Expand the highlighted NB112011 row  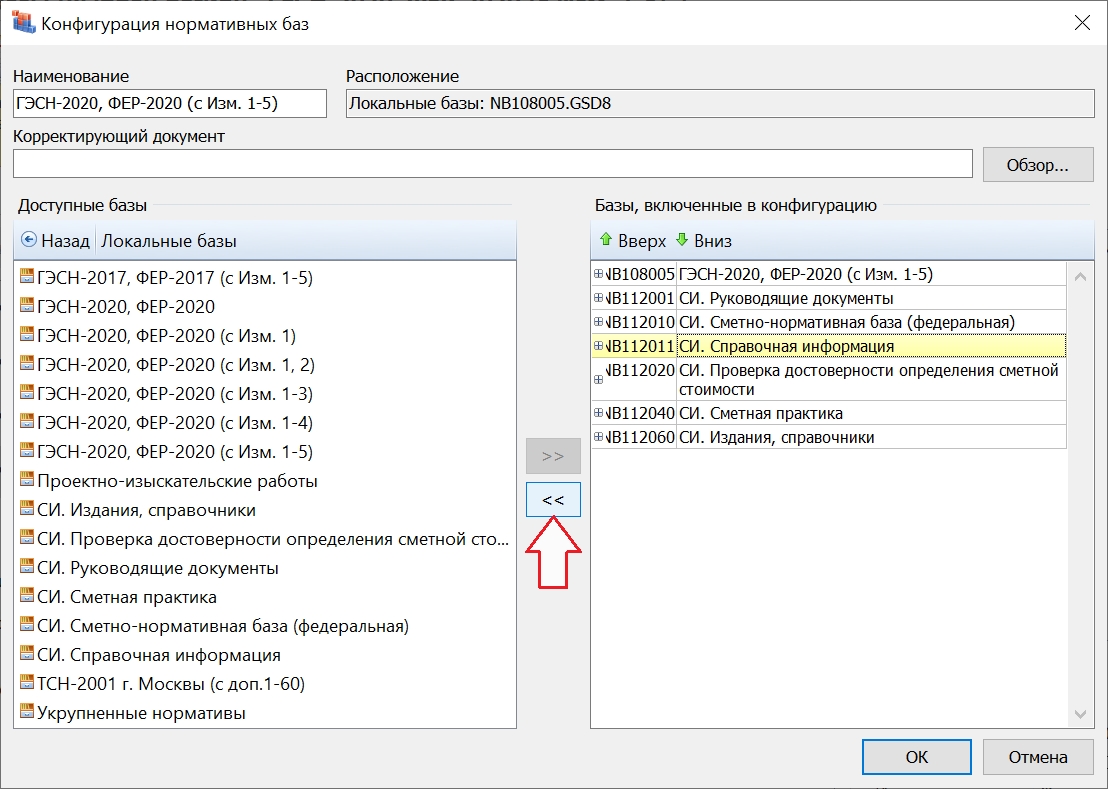click(x=599, y=346)
